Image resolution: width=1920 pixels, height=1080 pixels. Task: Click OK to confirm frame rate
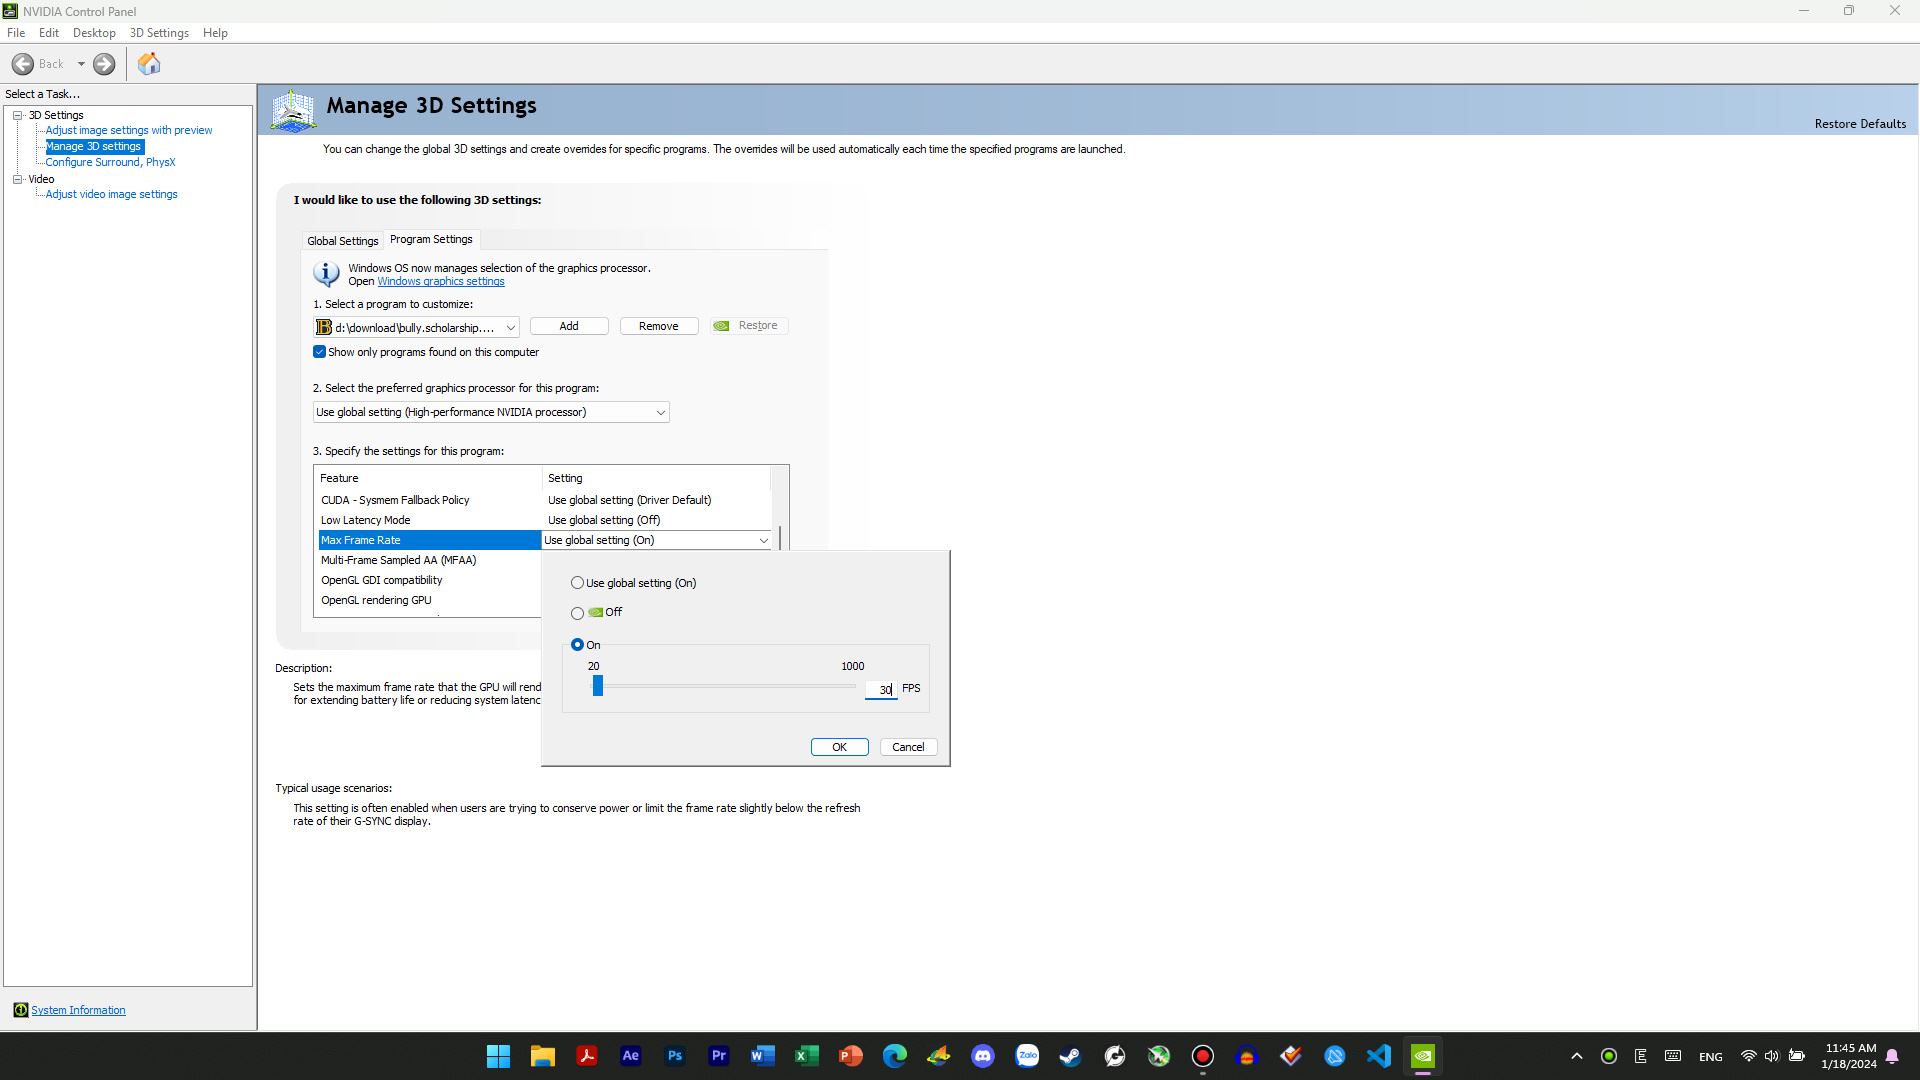(x=839, y=747)
